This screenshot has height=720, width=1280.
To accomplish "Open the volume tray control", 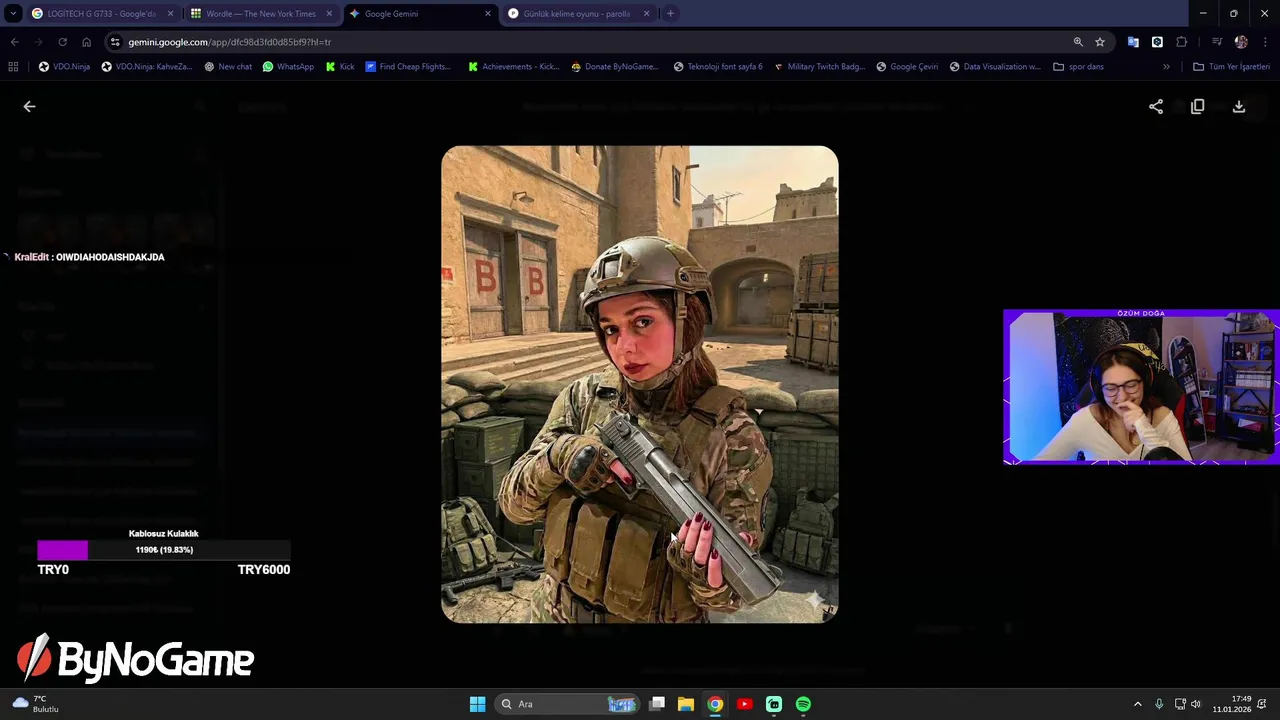I will click(x=1196, y=704).
